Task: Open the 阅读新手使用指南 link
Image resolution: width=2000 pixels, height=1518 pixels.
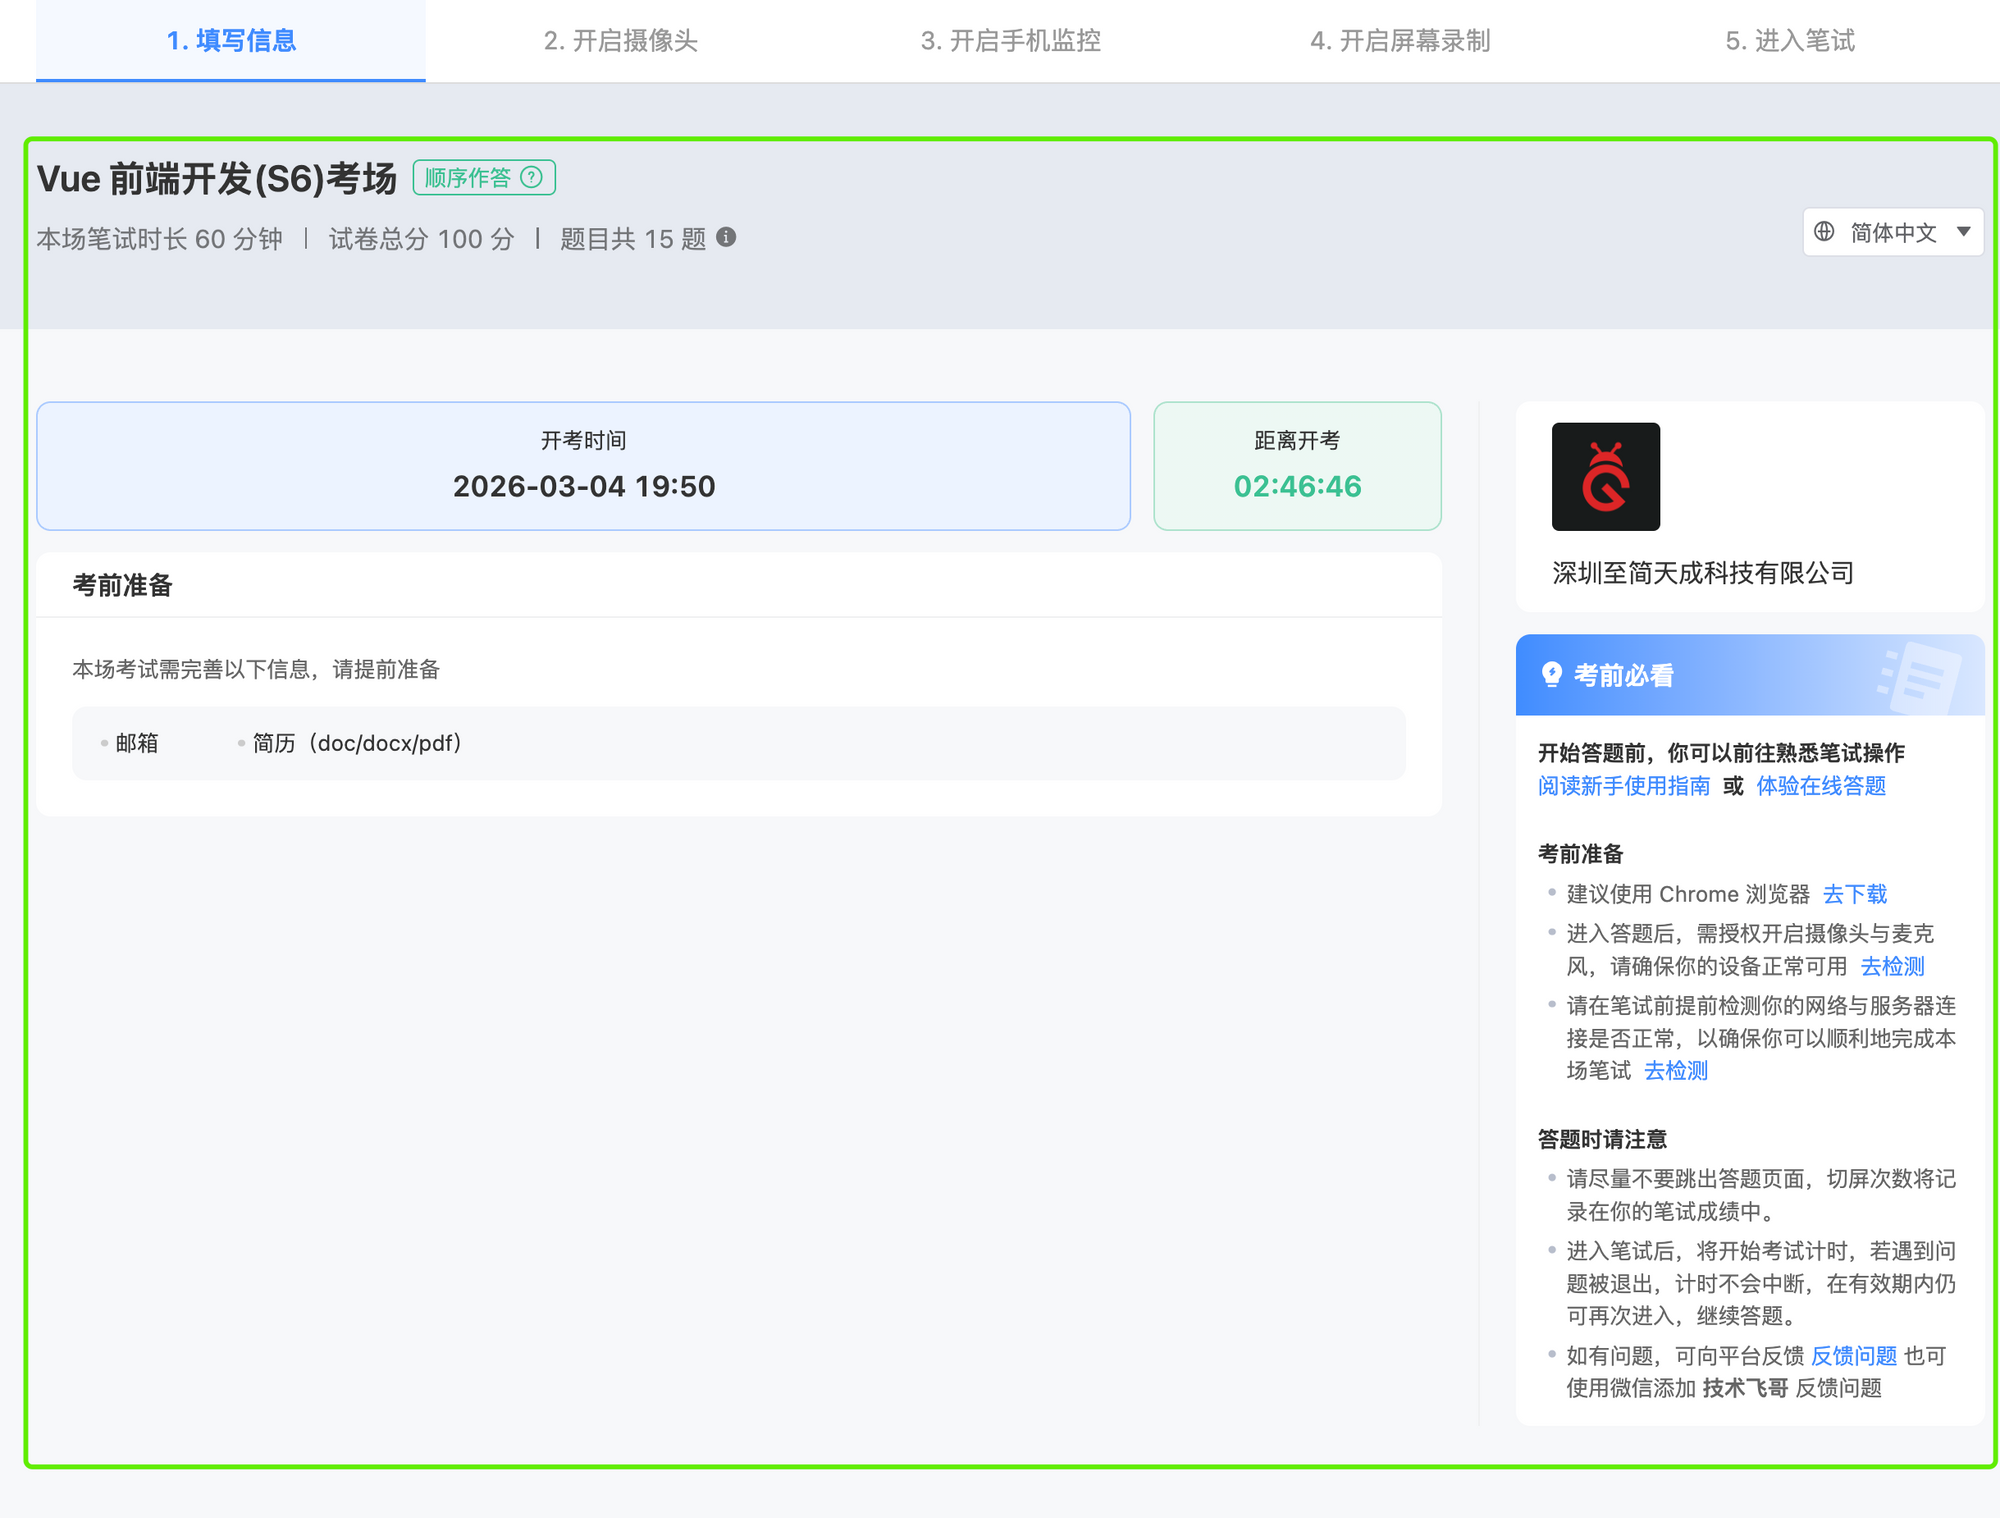Action: 1623,786
